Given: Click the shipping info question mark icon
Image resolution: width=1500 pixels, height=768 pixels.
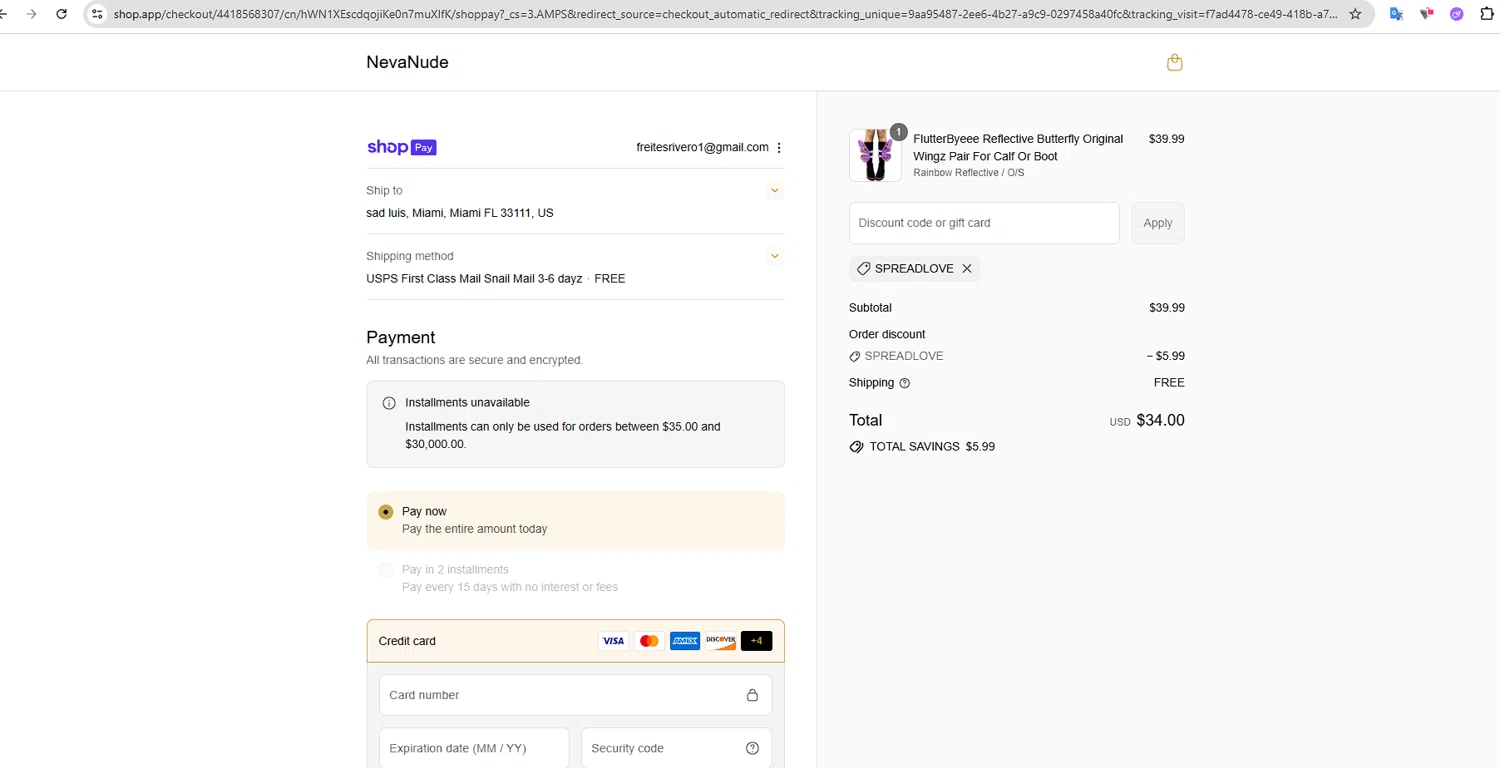Looking at the screenshot, I should (x=905, y=383).
